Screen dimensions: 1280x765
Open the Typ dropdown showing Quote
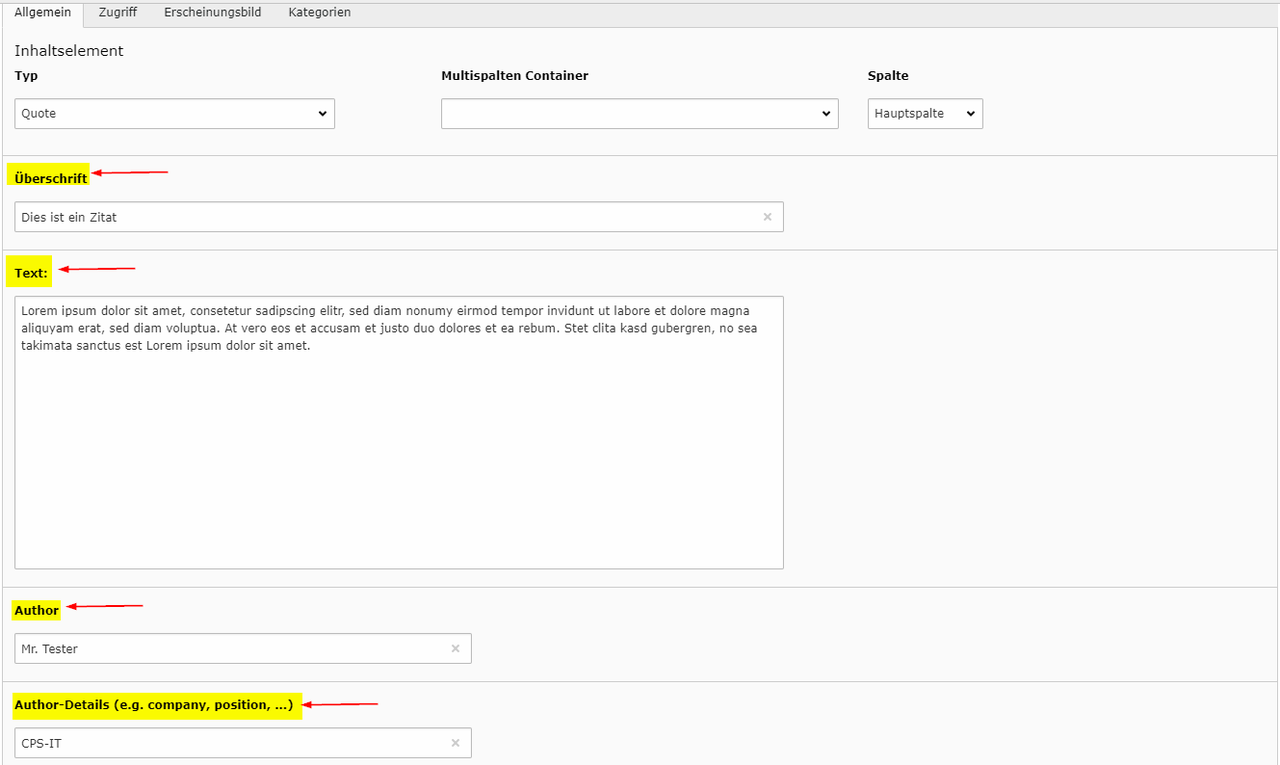[x=175, y=114]
